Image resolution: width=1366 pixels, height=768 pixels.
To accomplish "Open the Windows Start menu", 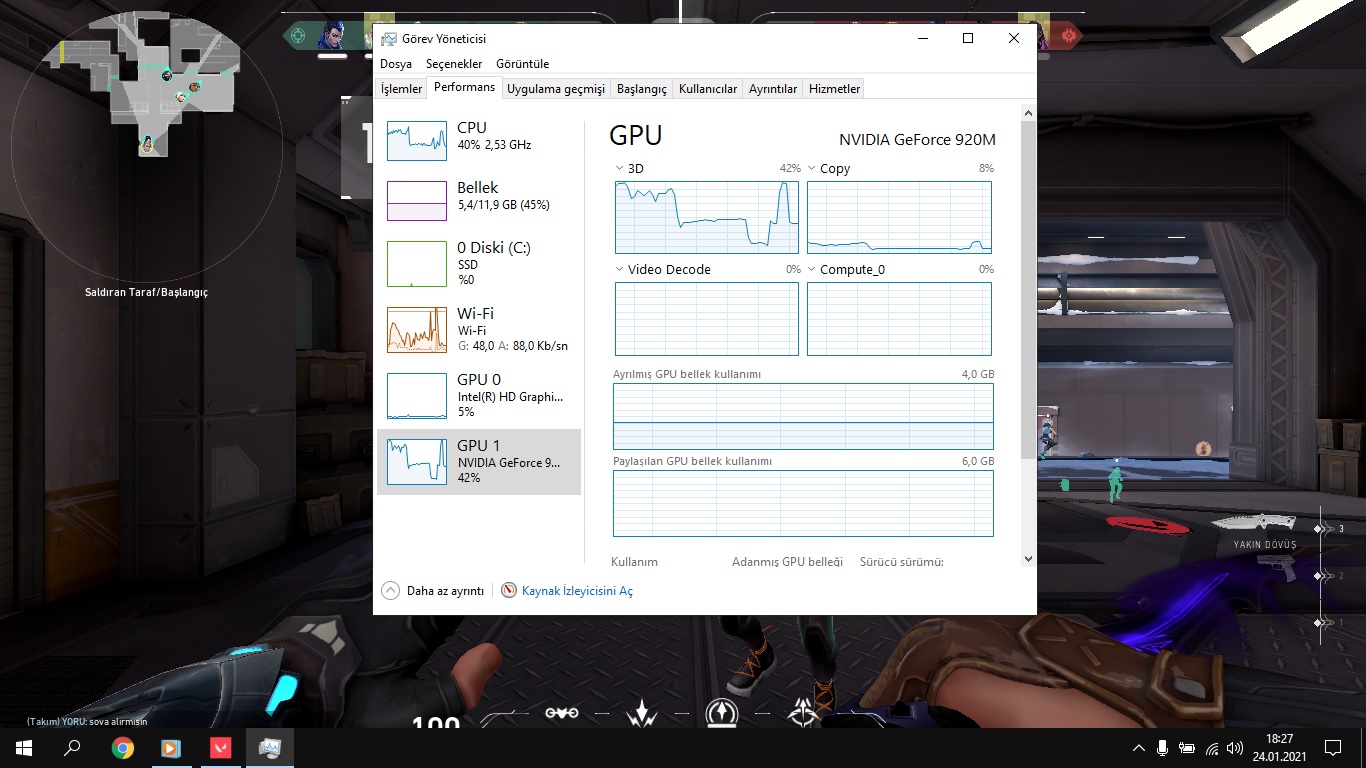I will point(23,747).
